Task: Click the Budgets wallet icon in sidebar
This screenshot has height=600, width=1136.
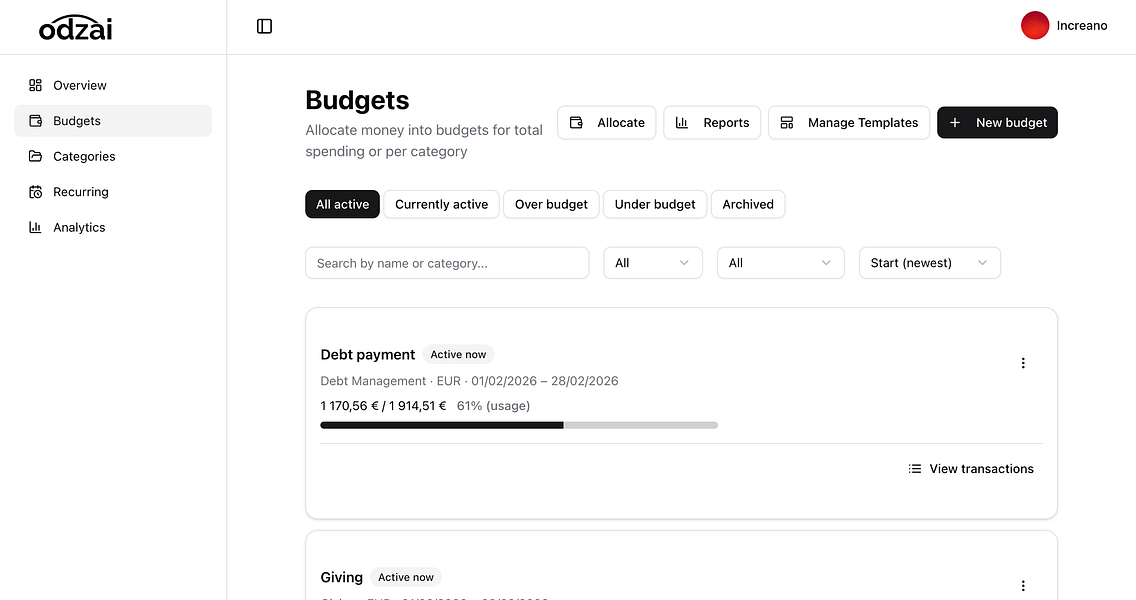Action: click(x=36, y=121)
